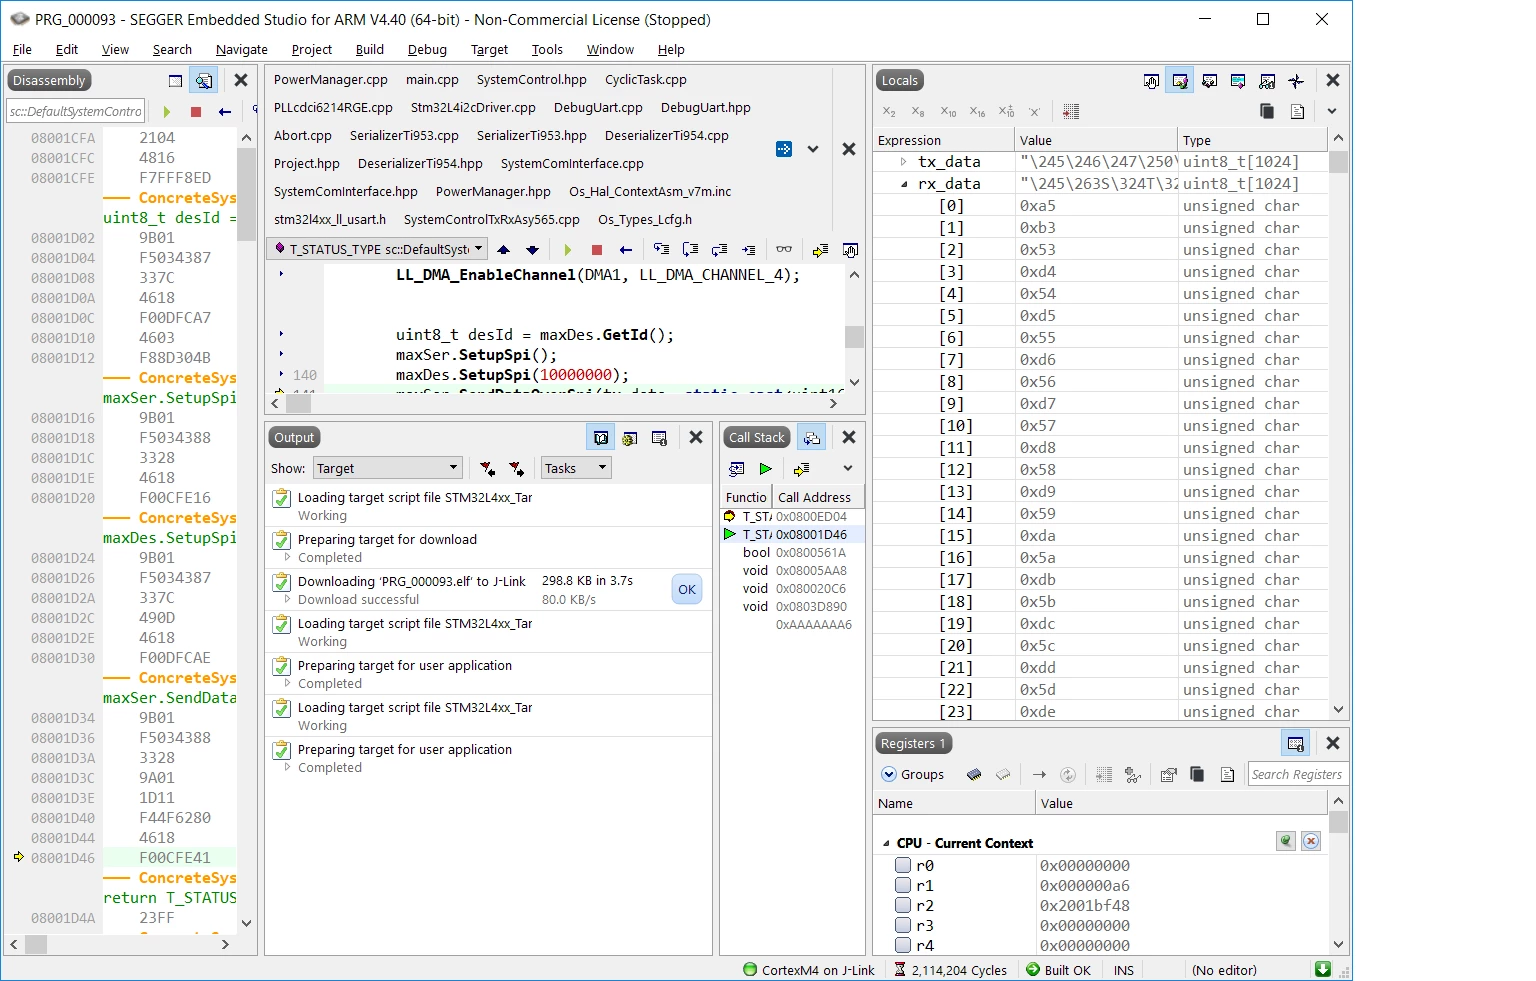Expand the Call Stack toolbar overflow chevron
The image size is (1536, 981).
point(848,469)
